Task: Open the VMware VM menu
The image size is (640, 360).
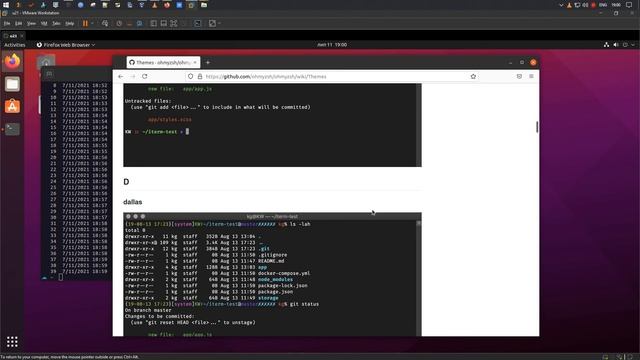Action: click(x=44, y=23)
